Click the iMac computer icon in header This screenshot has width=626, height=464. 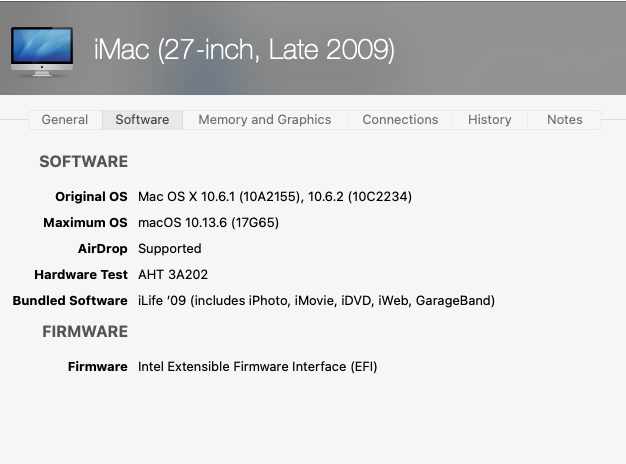click(x=41, y=49)
